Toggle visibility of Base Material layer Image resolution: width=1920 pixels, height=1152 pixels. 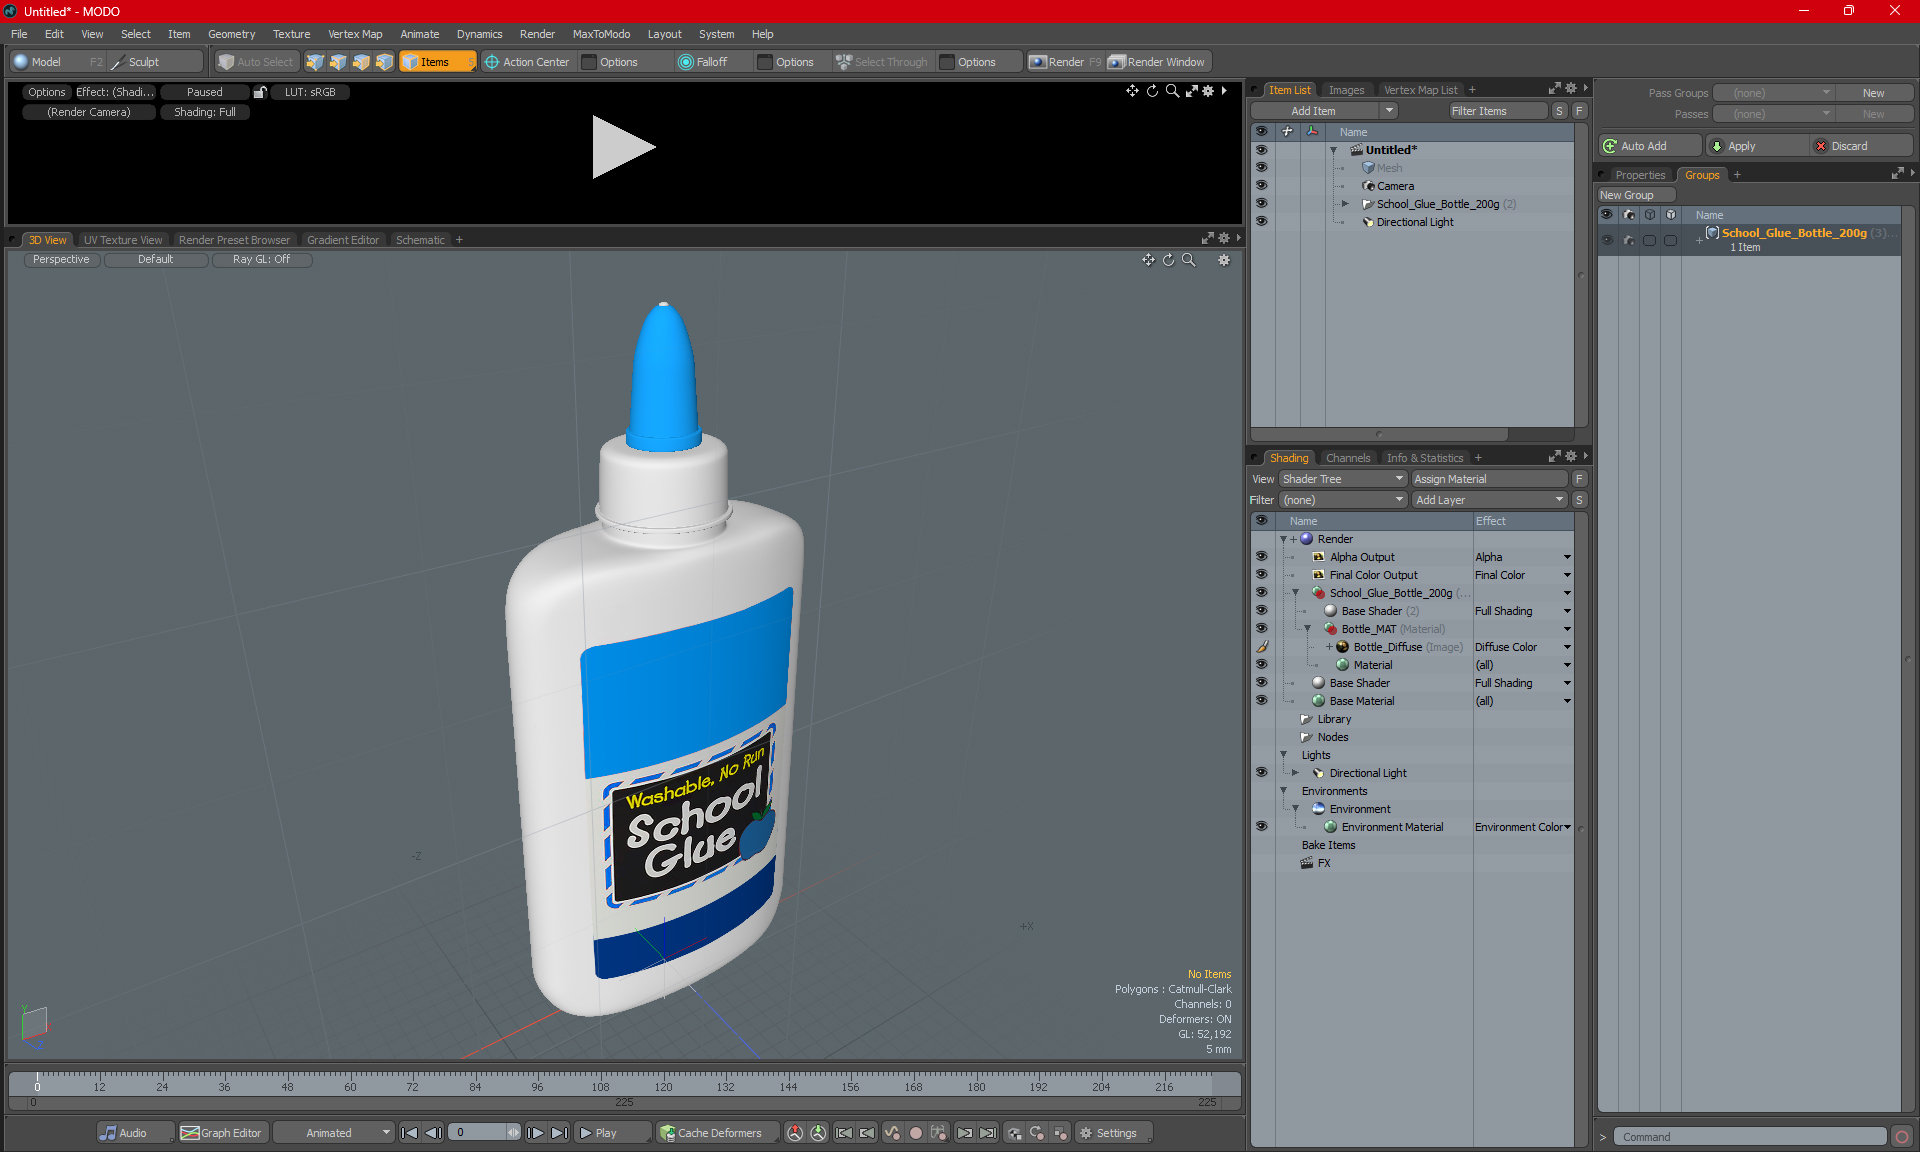point(1261,701)
